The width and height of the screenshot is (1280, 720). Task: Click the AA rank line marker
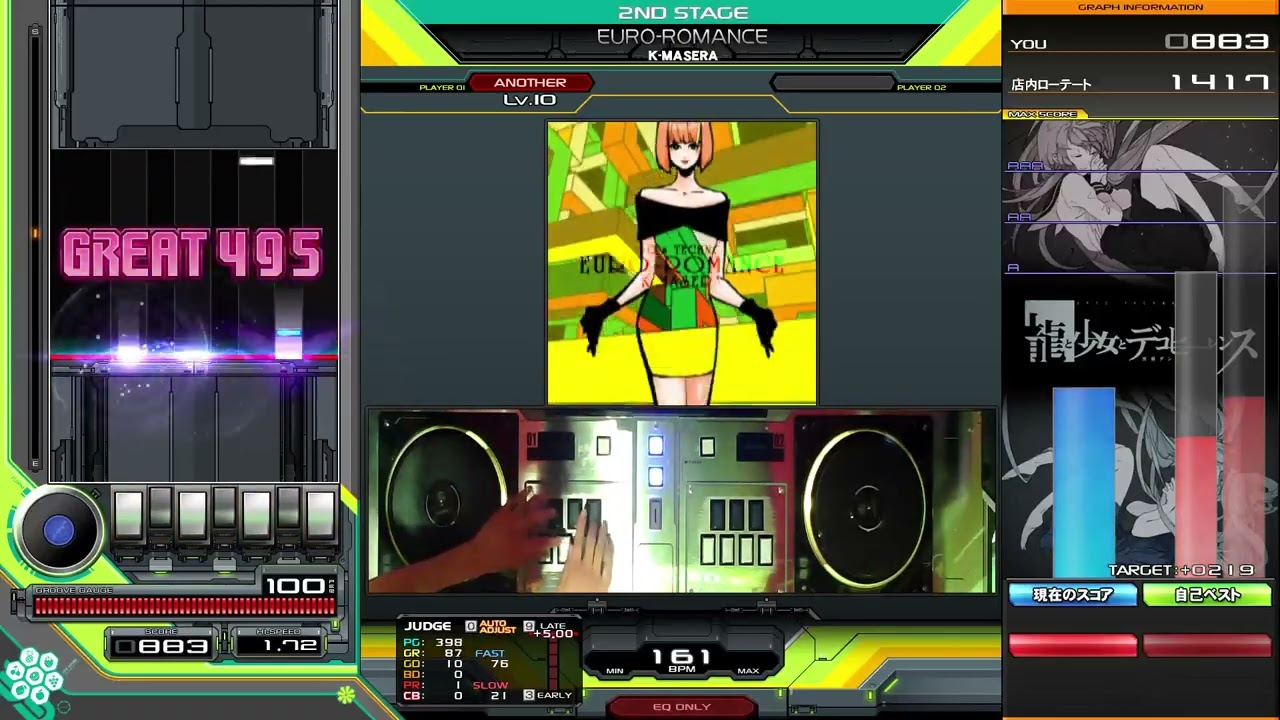pos(1018,217)
